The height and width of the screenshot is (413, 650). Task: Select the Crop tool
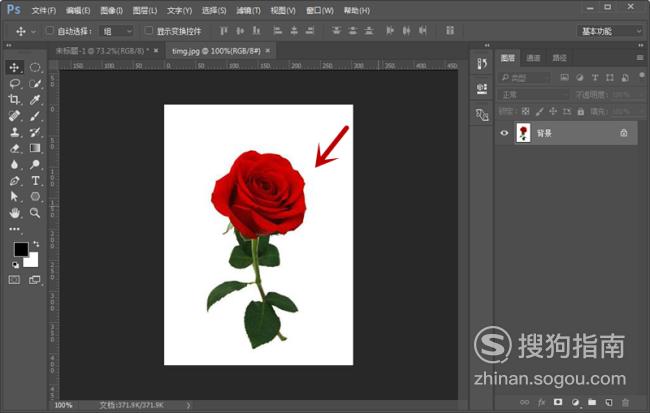(x=14, y=99)
